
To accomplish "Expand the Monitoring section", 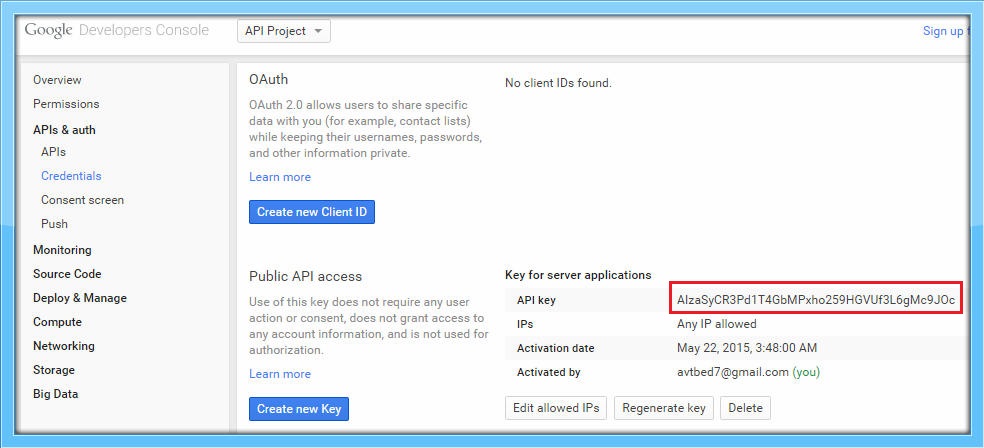I will click(x=62, y=250).
